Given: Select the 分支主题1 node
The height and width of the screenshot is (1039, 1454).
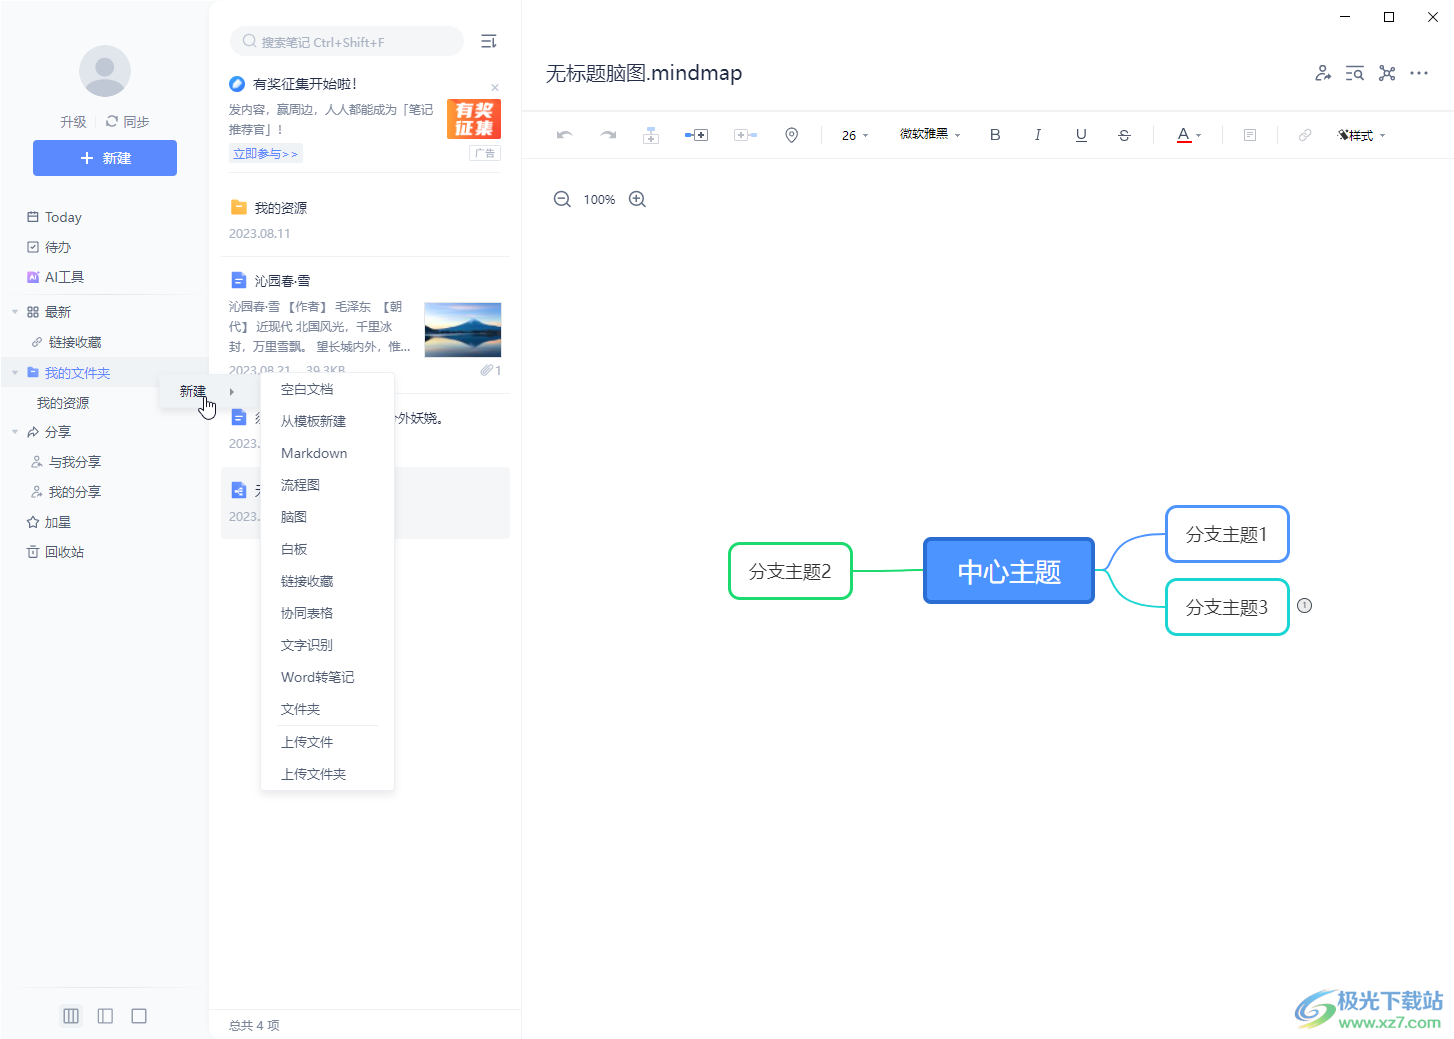Looking at the screenshot, I should click(1227, 534).
